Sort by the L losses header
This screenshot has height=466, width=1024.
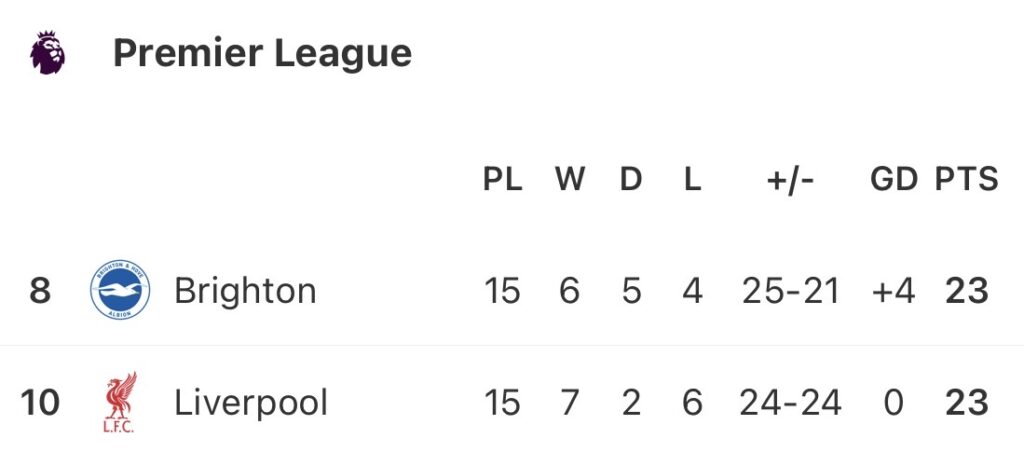click(x=692, y=179)
